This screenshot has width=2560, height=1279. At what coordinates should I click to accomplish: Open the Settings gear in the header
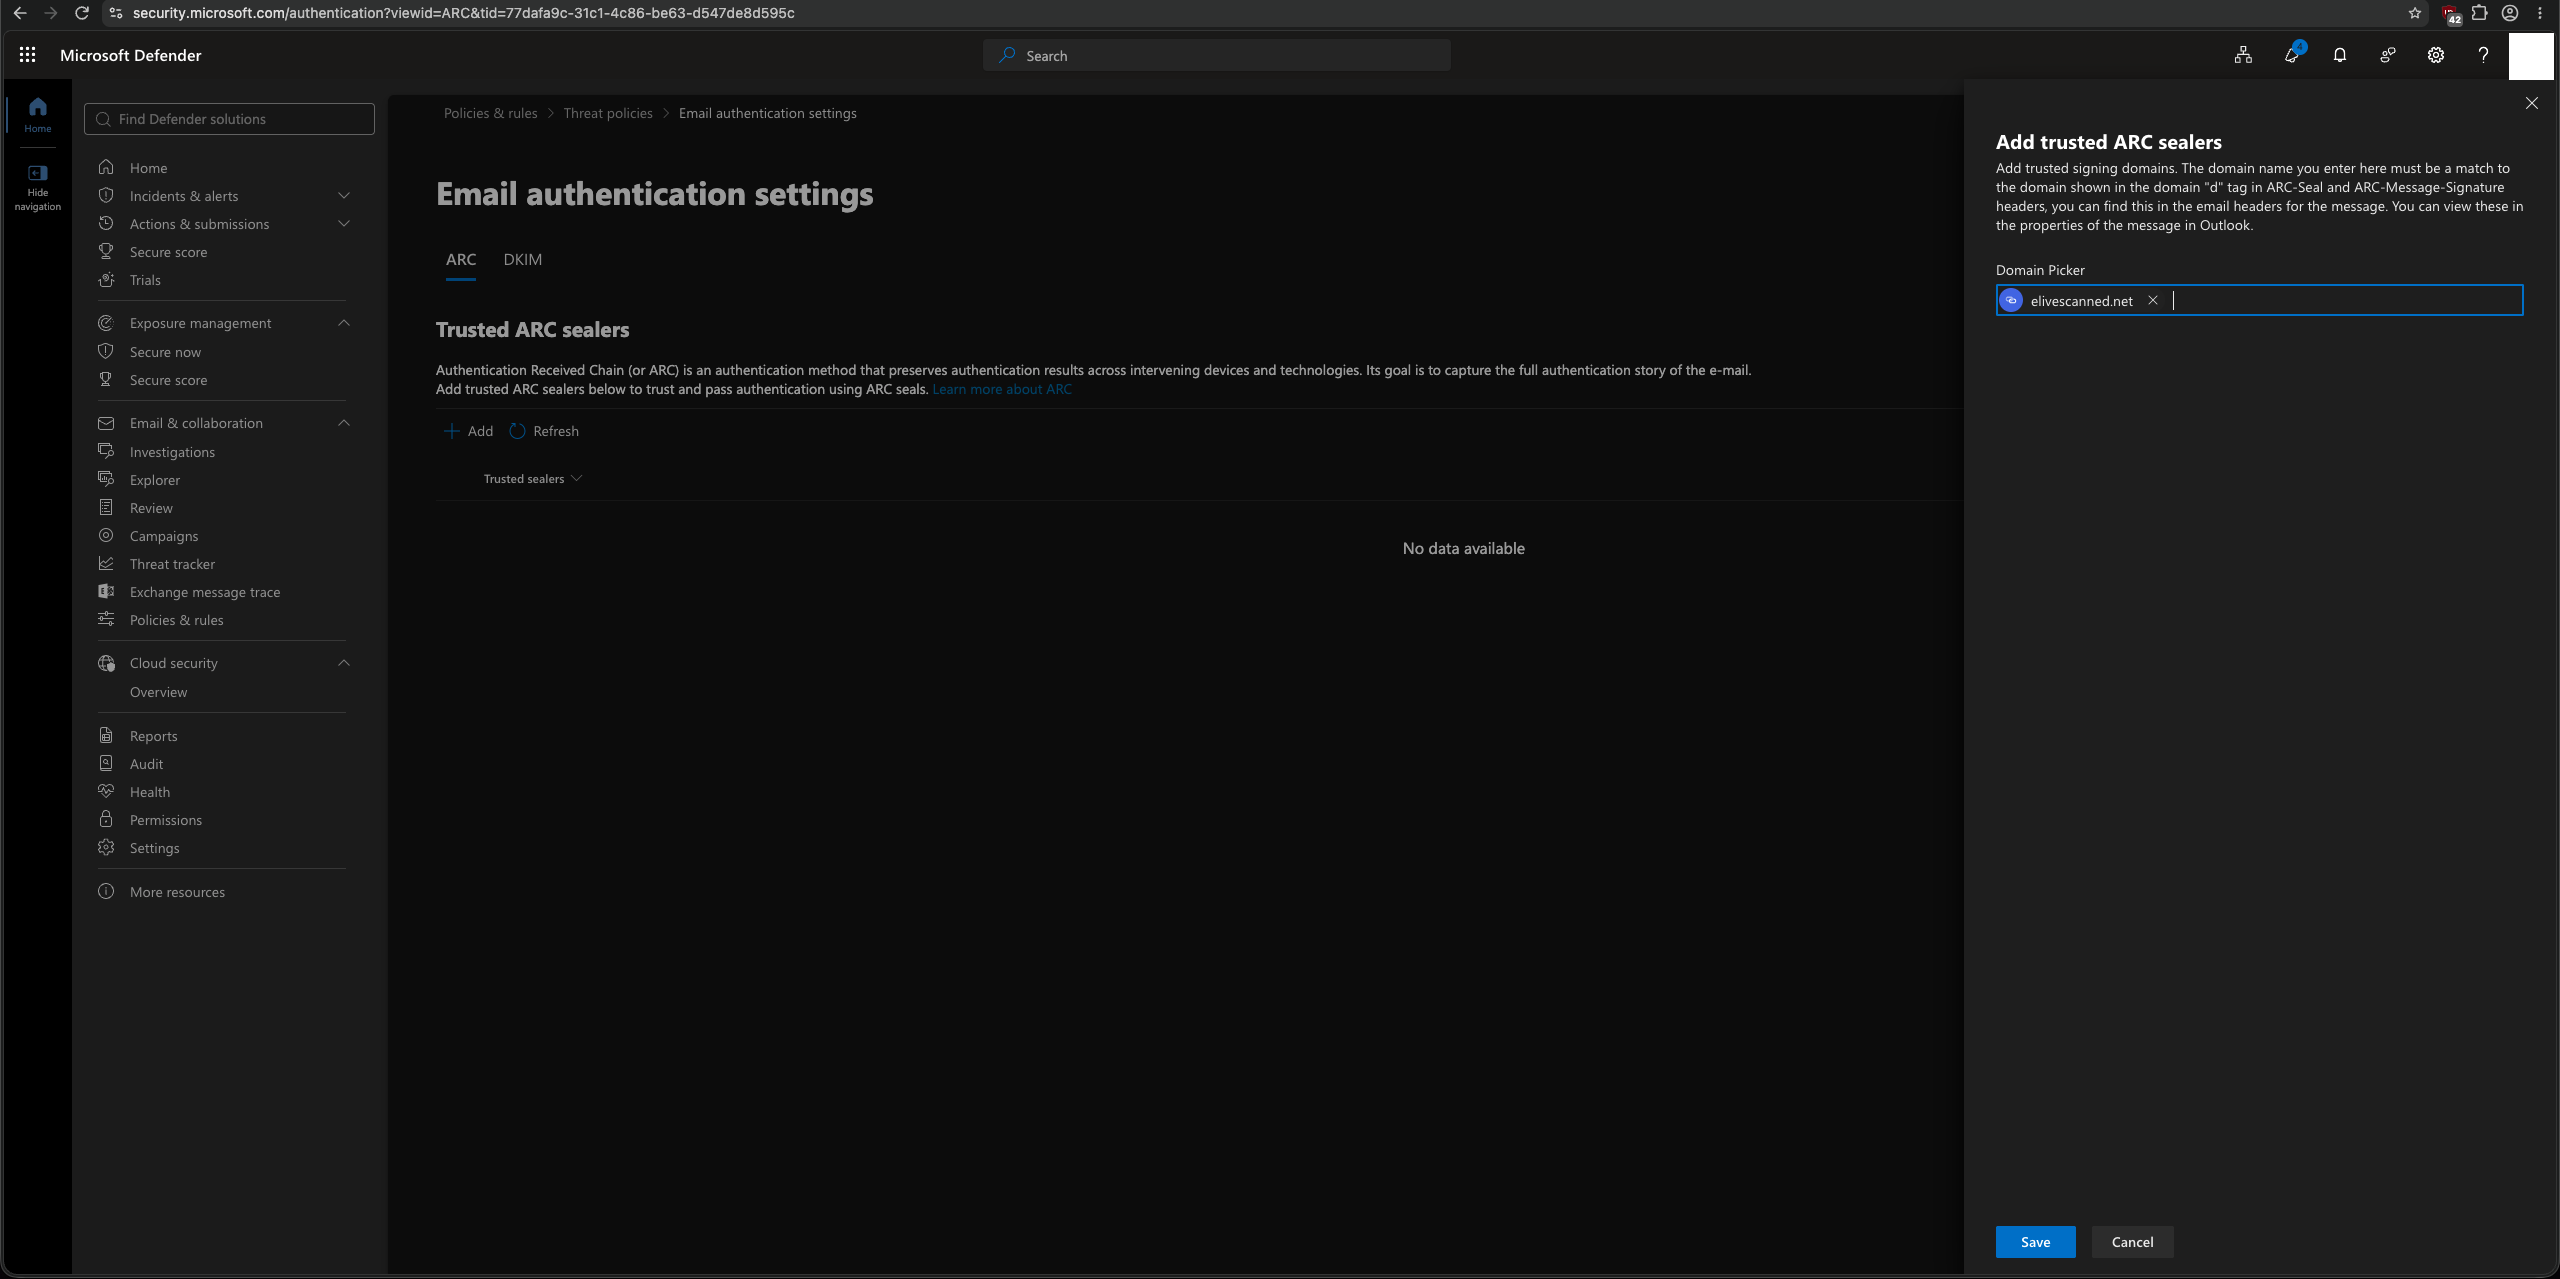coord(2435,55)
